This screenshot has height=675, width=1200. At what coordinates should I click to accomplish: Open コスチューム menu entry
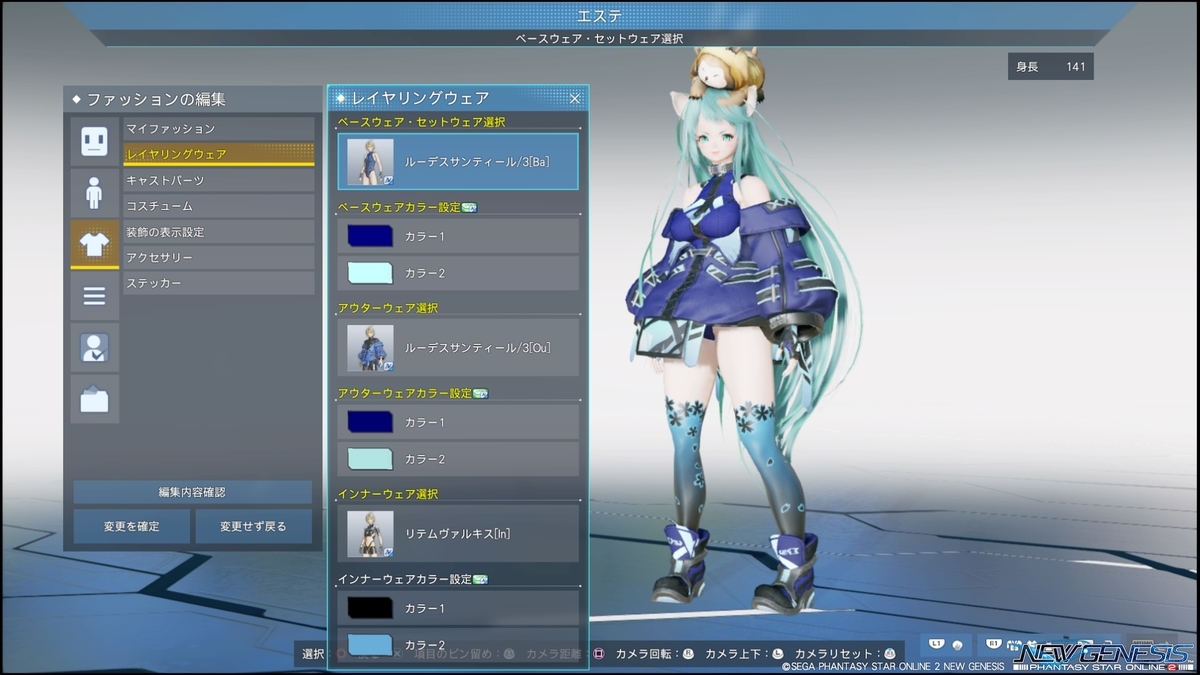219,206
